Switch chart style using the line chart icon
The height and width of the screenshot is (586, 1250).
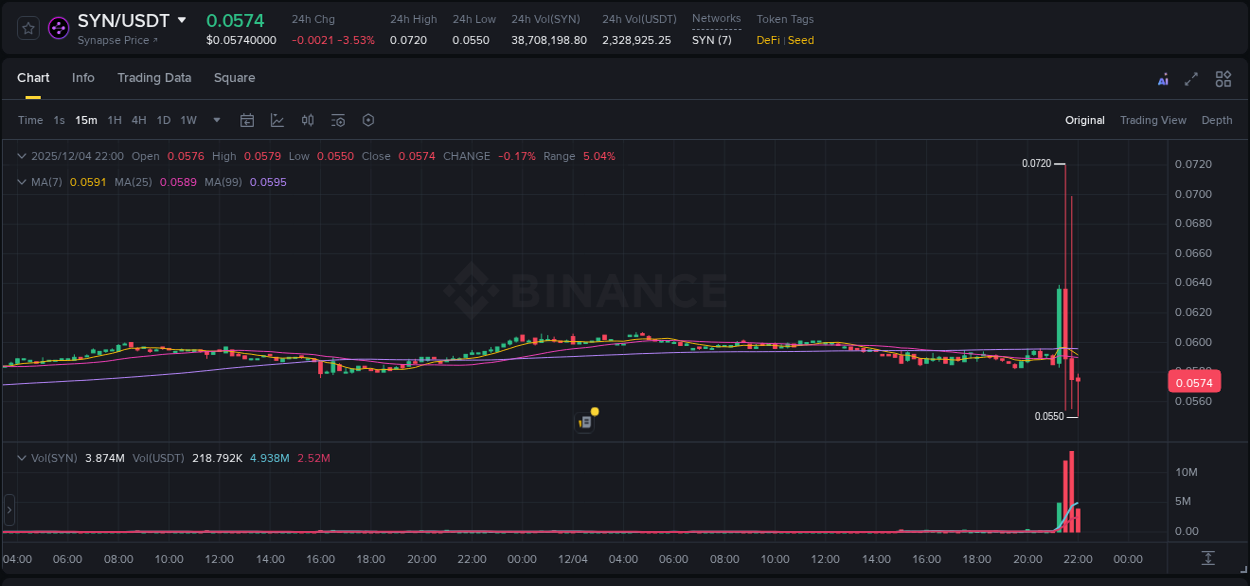pyautogui.click(x=277, y=120)
